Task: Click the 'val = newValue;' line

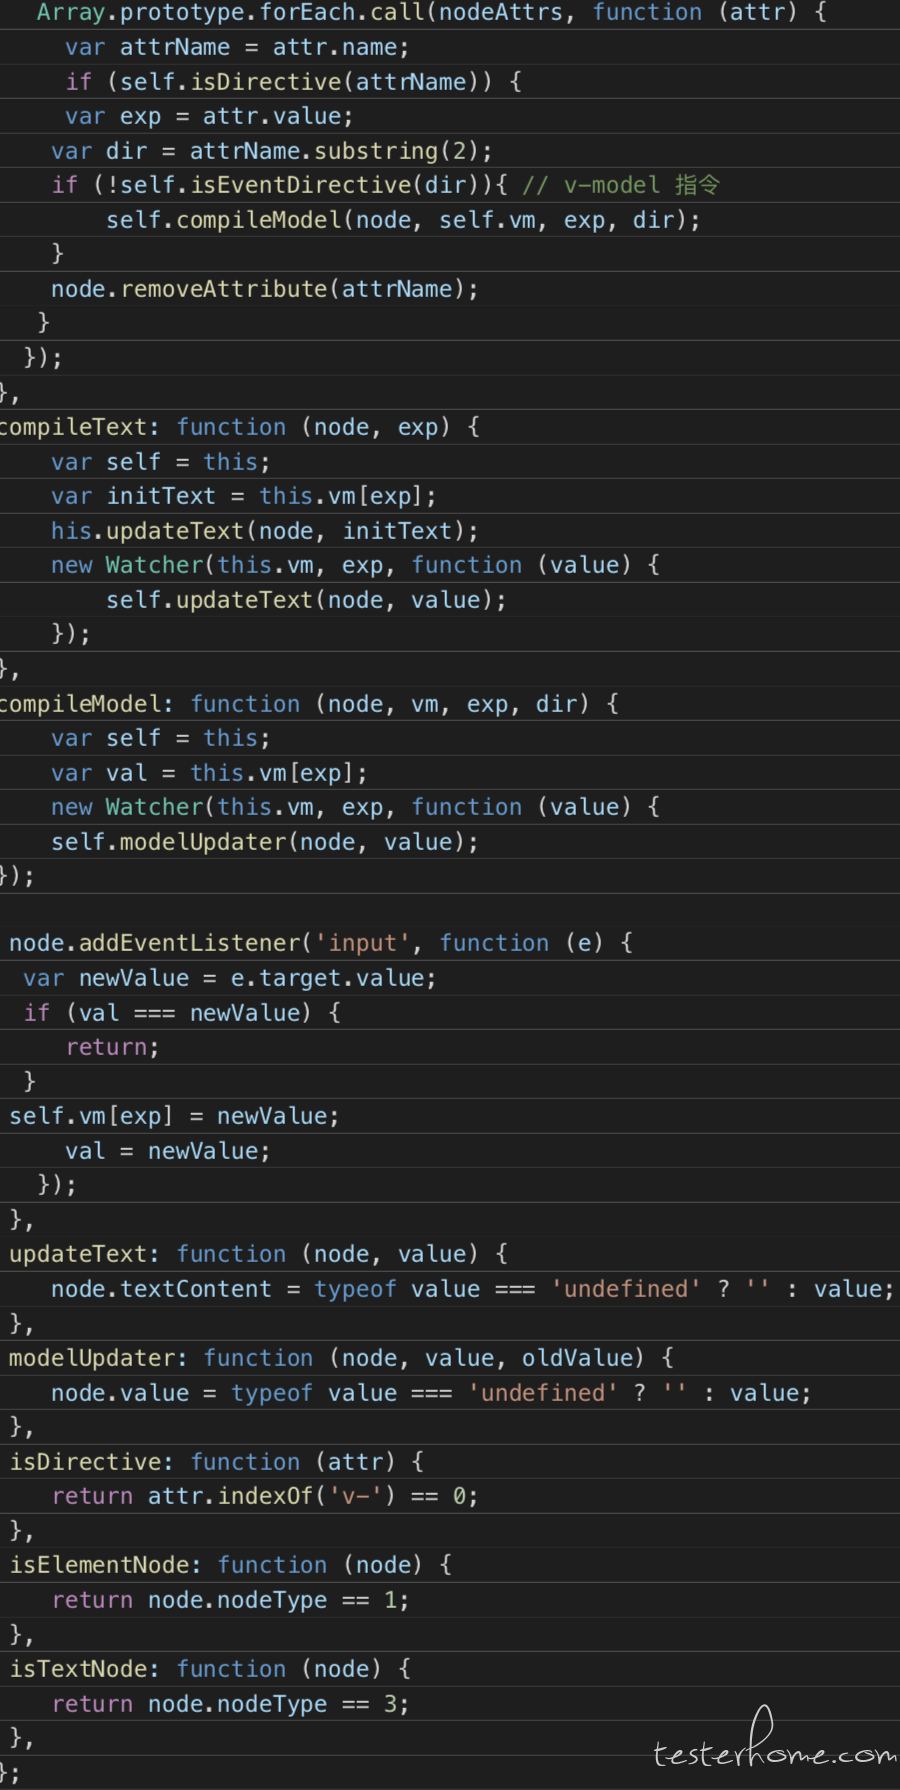Action: pos(168,1151)
